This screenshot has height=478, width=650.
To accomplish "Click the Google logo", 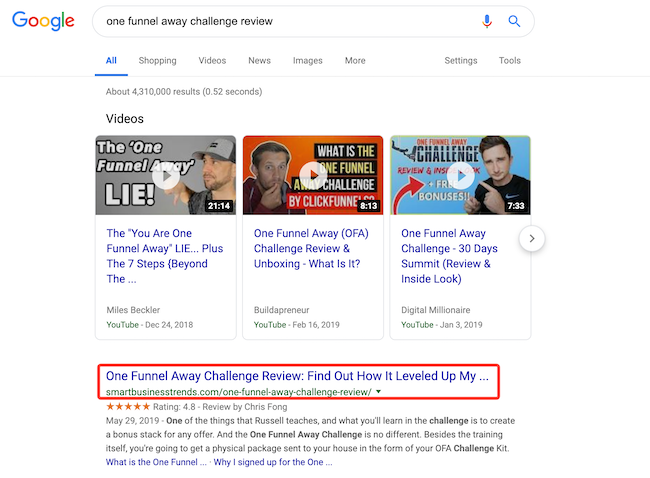I will tap(43, 21).
